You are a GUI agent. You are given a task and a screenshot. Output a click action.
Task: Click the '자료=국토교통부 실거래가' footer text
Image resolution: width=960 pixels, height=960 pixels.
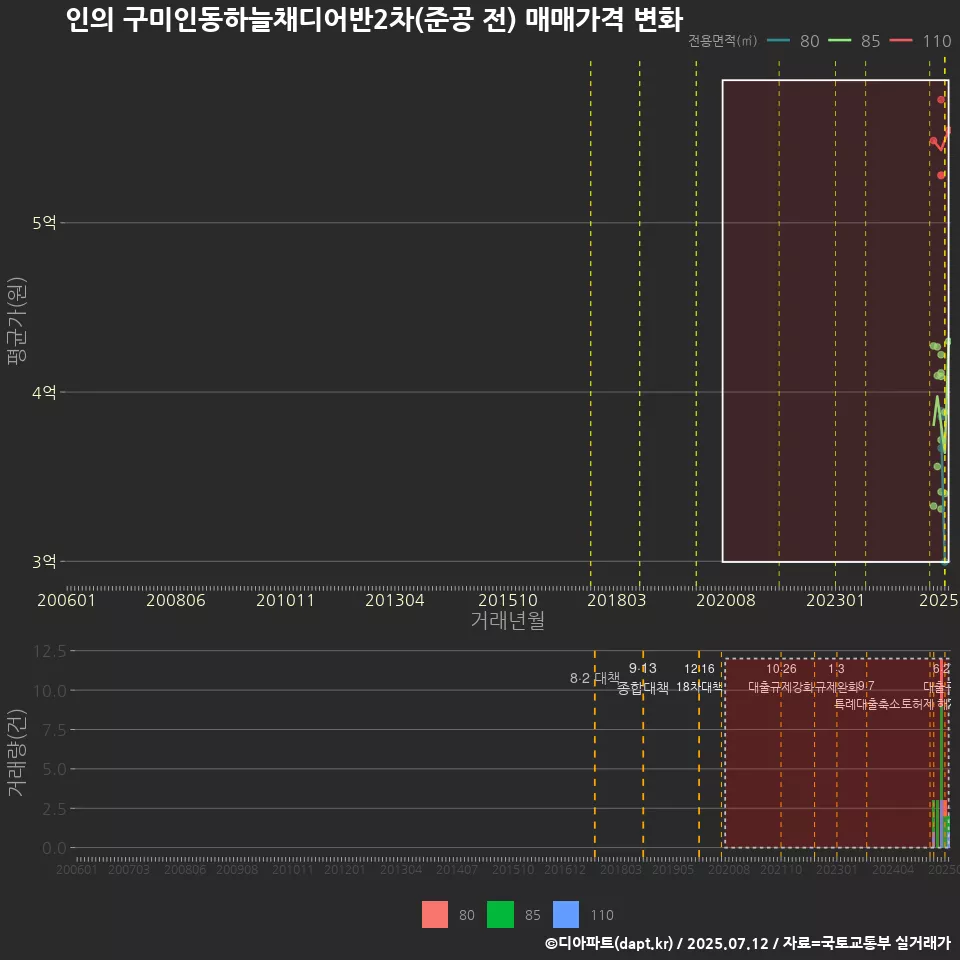point(866,943)
